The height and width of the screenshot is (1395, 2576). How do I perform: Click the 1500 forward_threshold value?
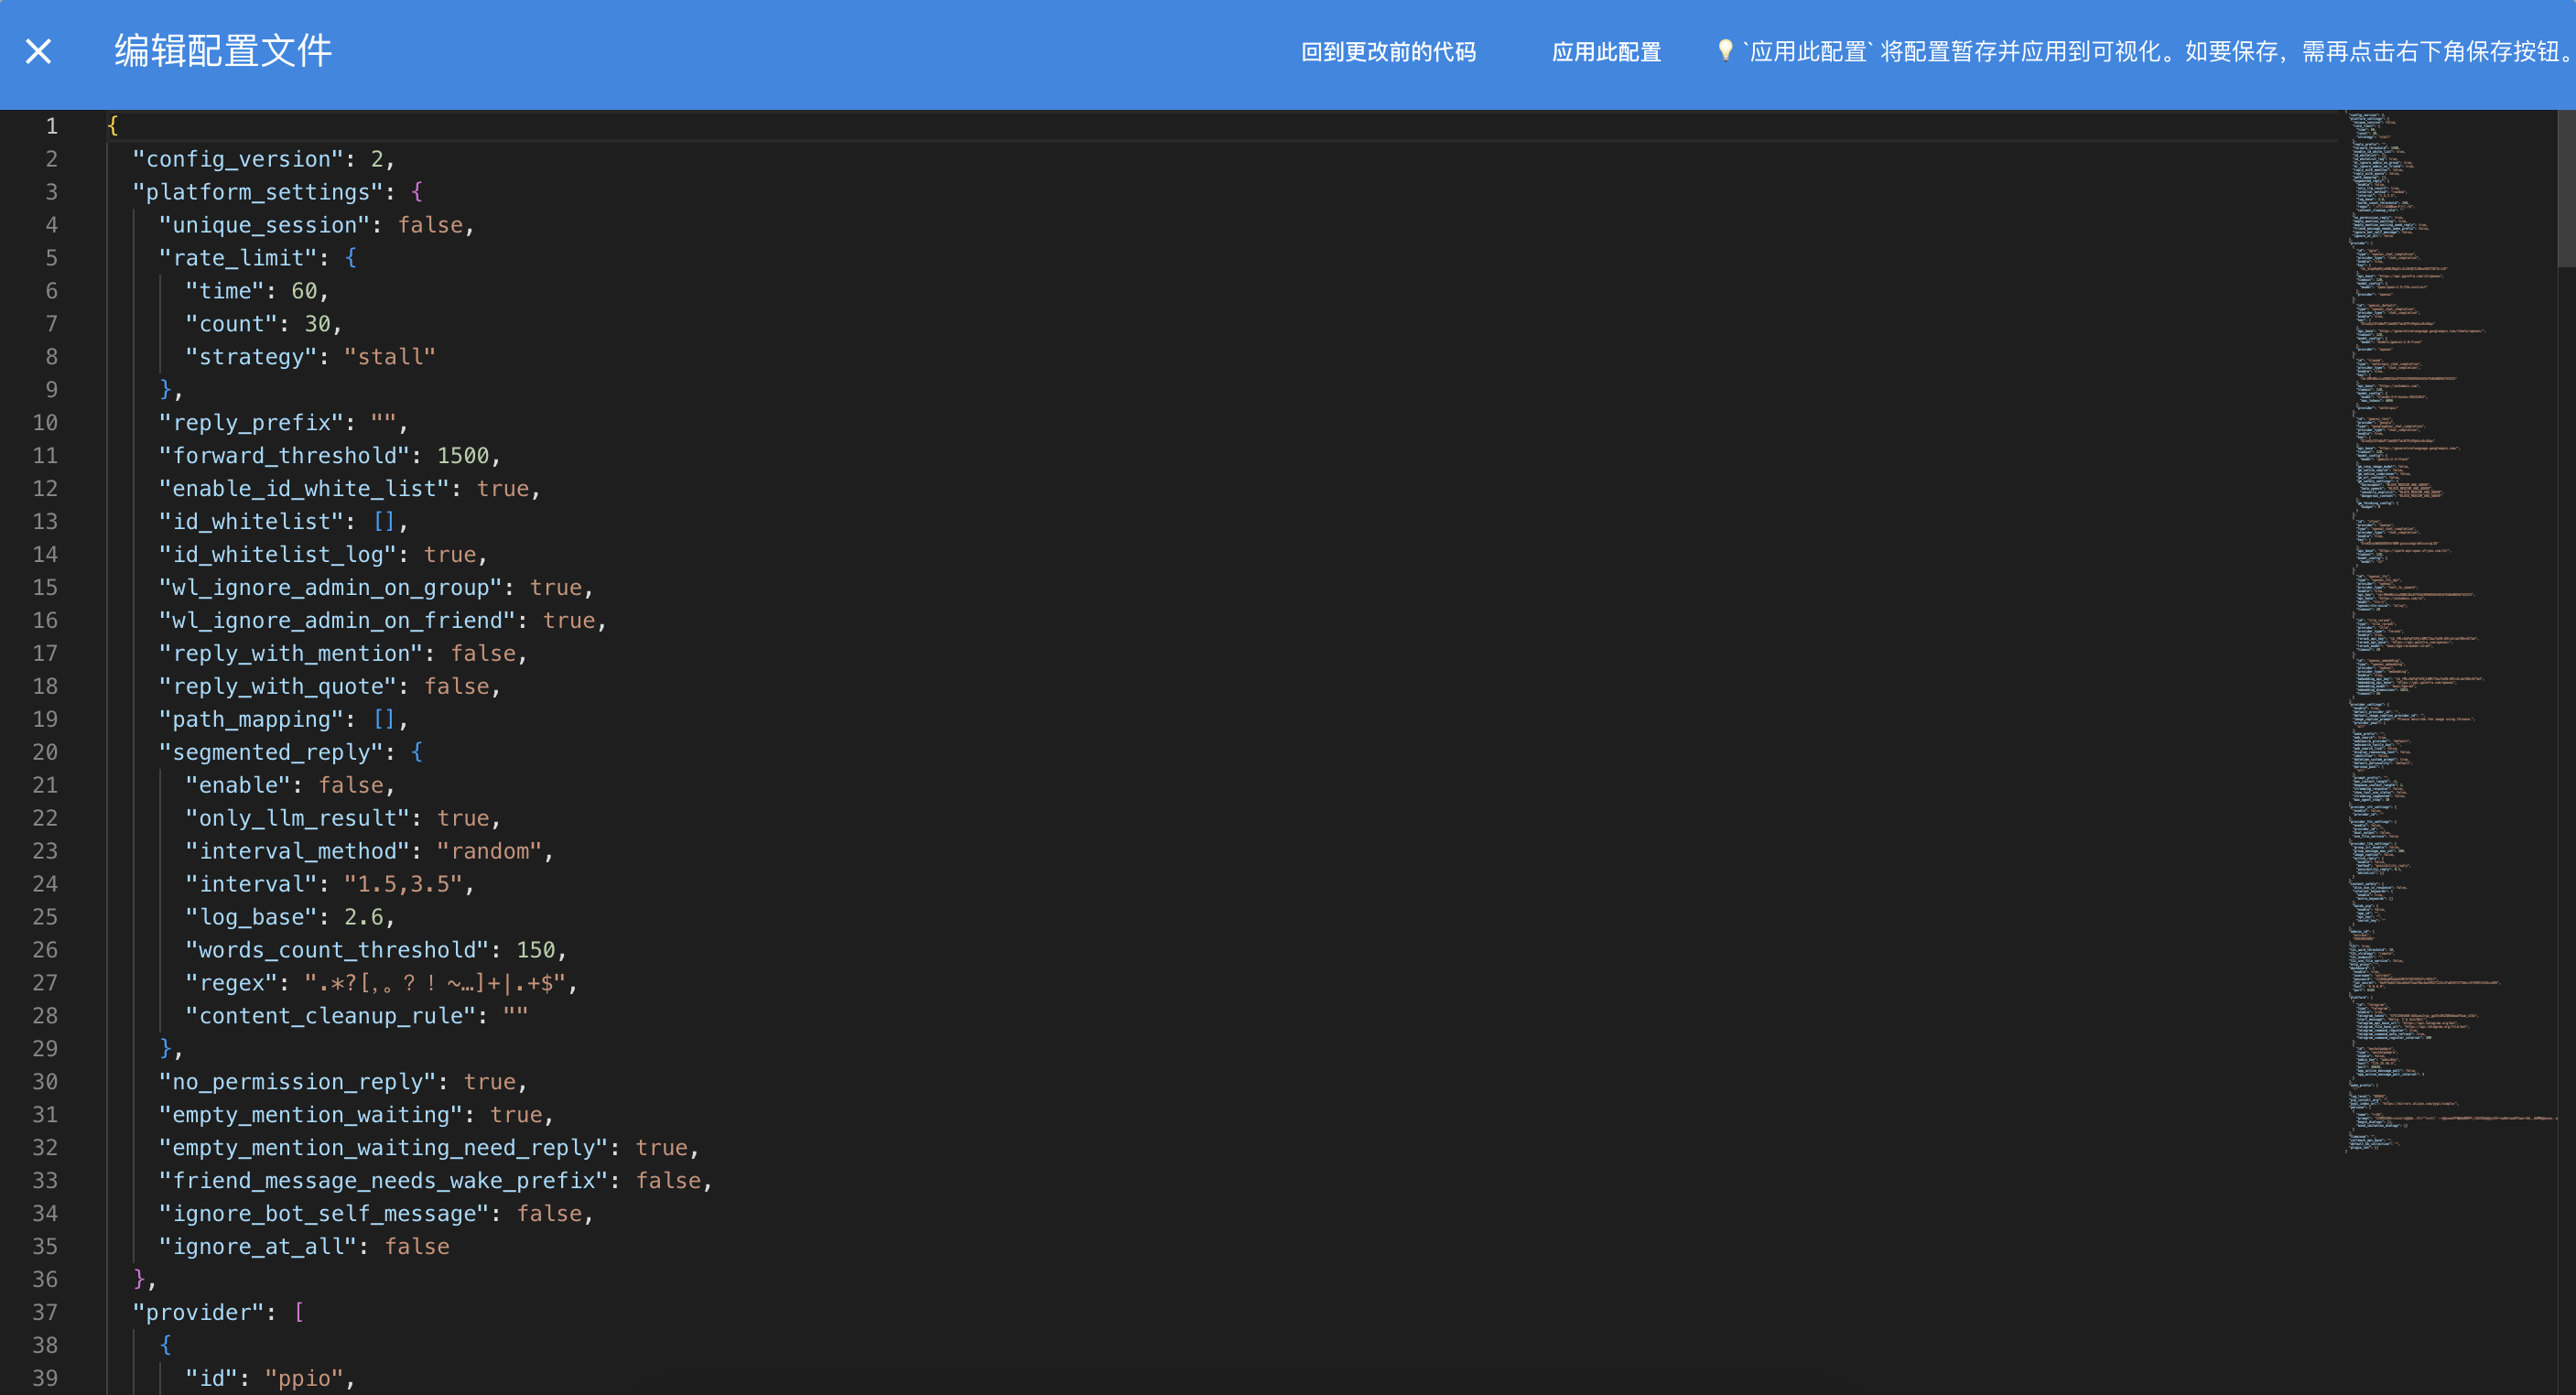(462, 456)
